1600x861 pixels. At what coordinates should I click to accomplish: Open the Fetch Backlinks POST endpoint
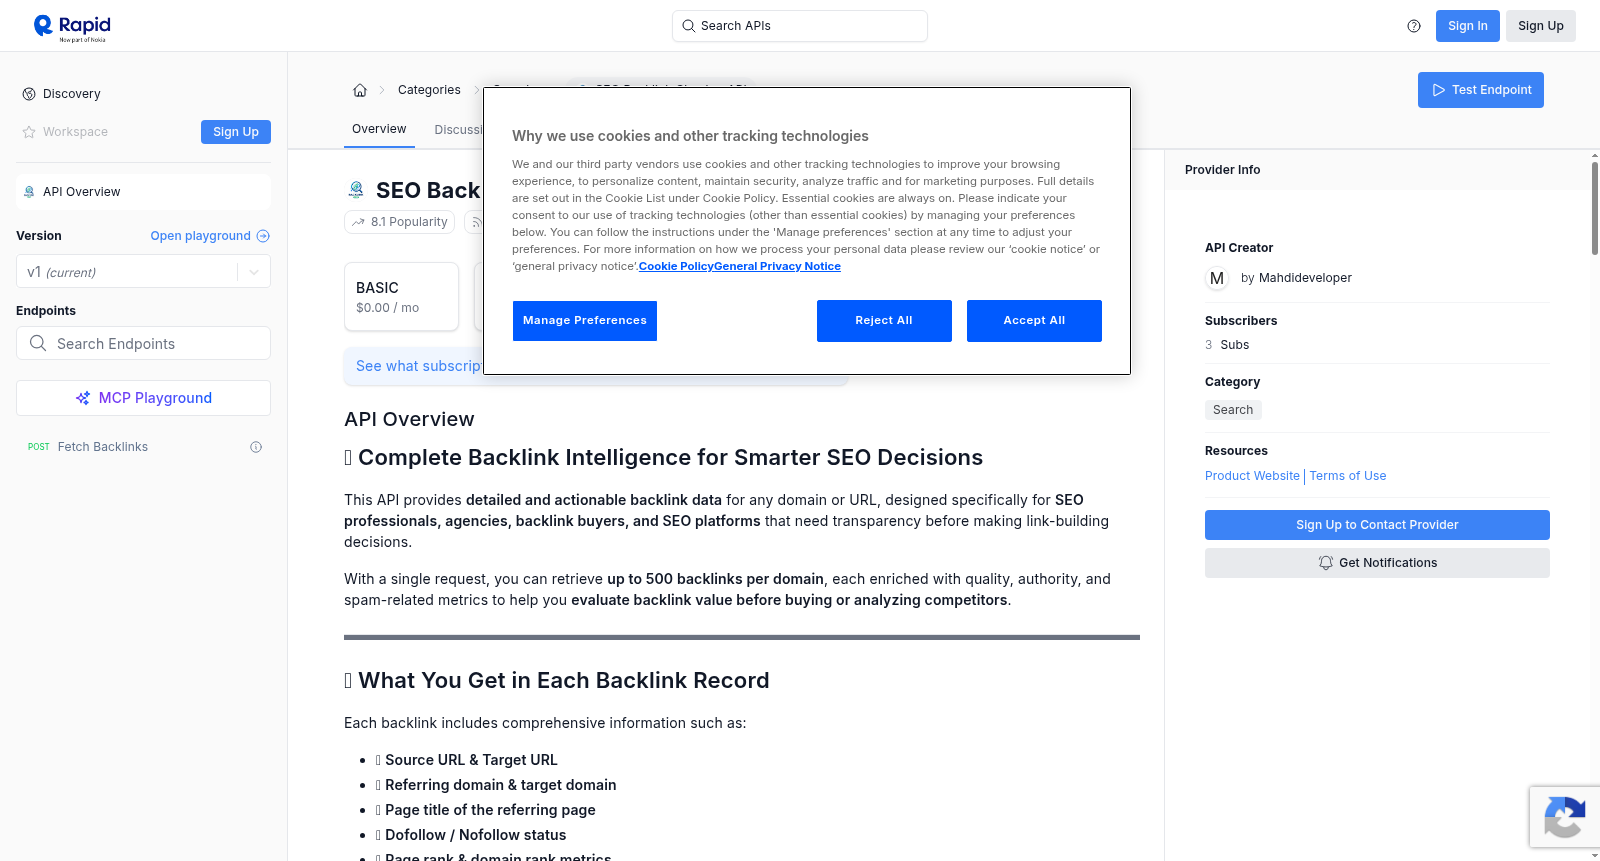point(143,447)
